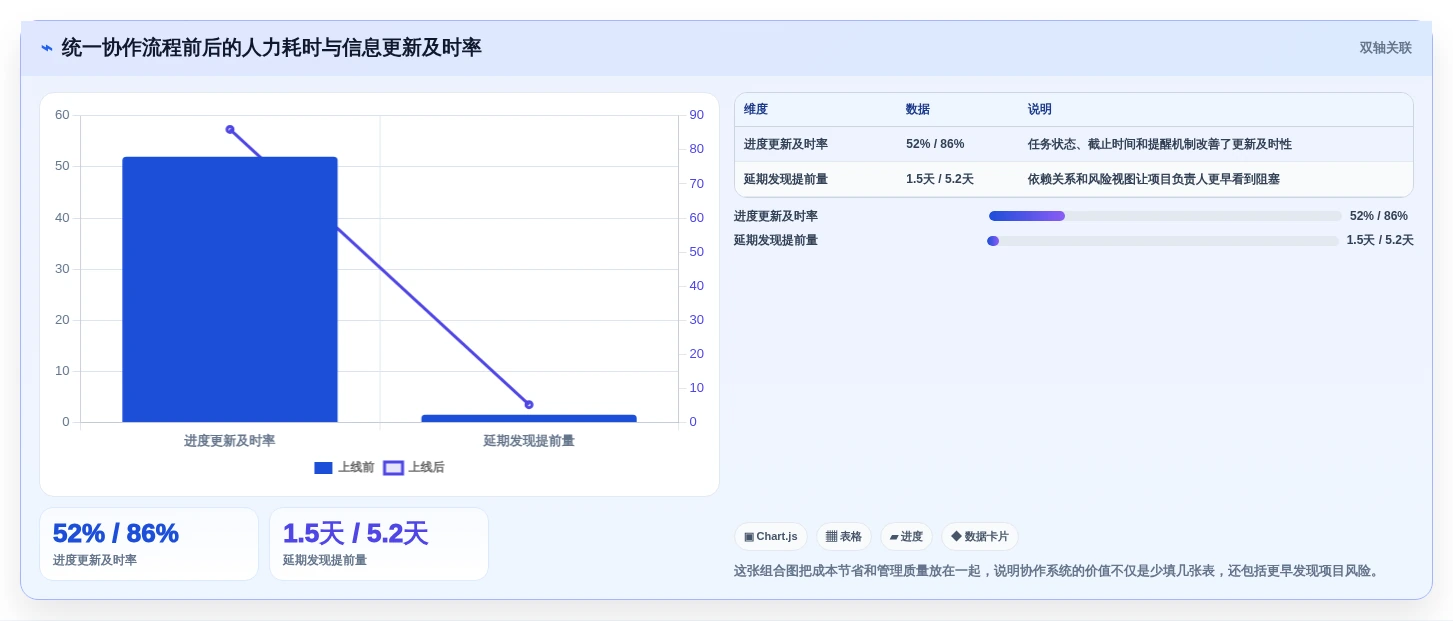Click the 说明 column header
This screenshot has width=1453, height=621.
point(1040,110)
